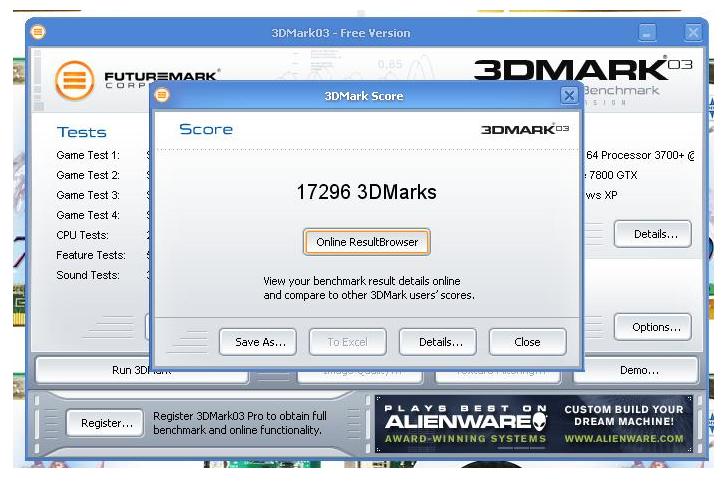Click the orange icon in the 3DMark03 main title bar

pyautogui.click(x=38, y=32)
